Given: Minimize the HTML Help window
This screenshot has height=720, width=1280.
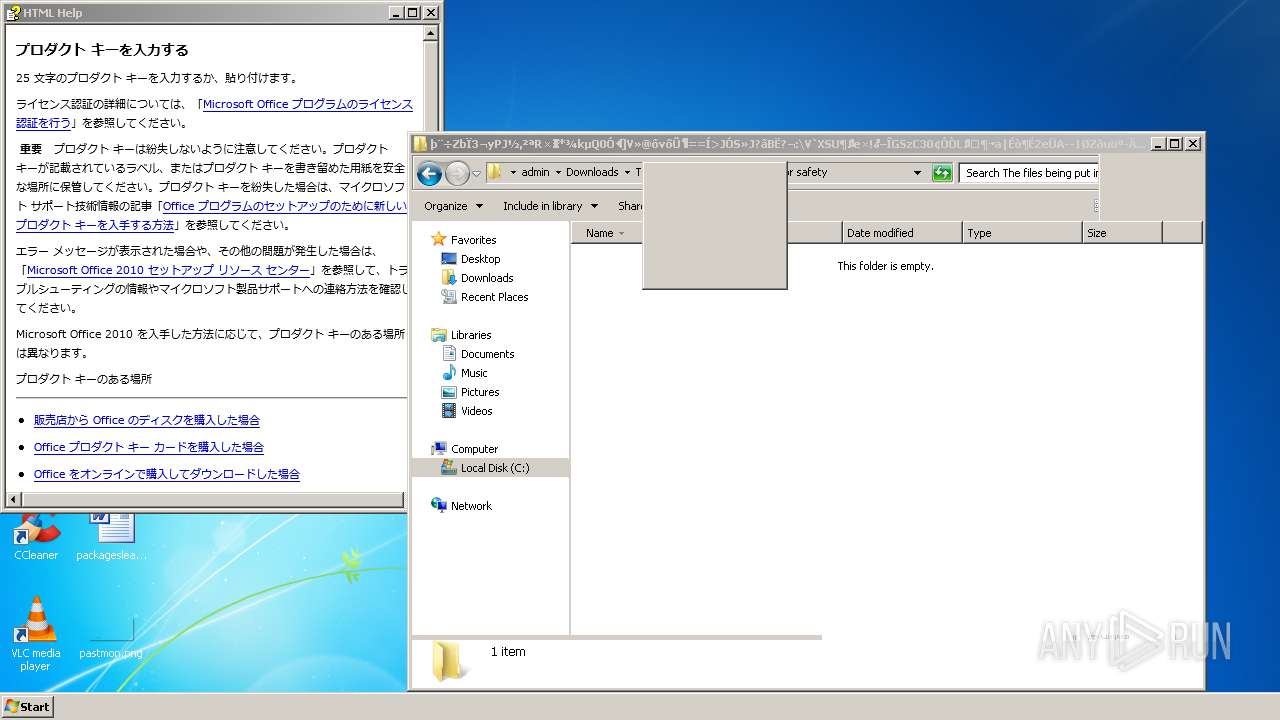Looking at the screenshot, I should (395, 13).
